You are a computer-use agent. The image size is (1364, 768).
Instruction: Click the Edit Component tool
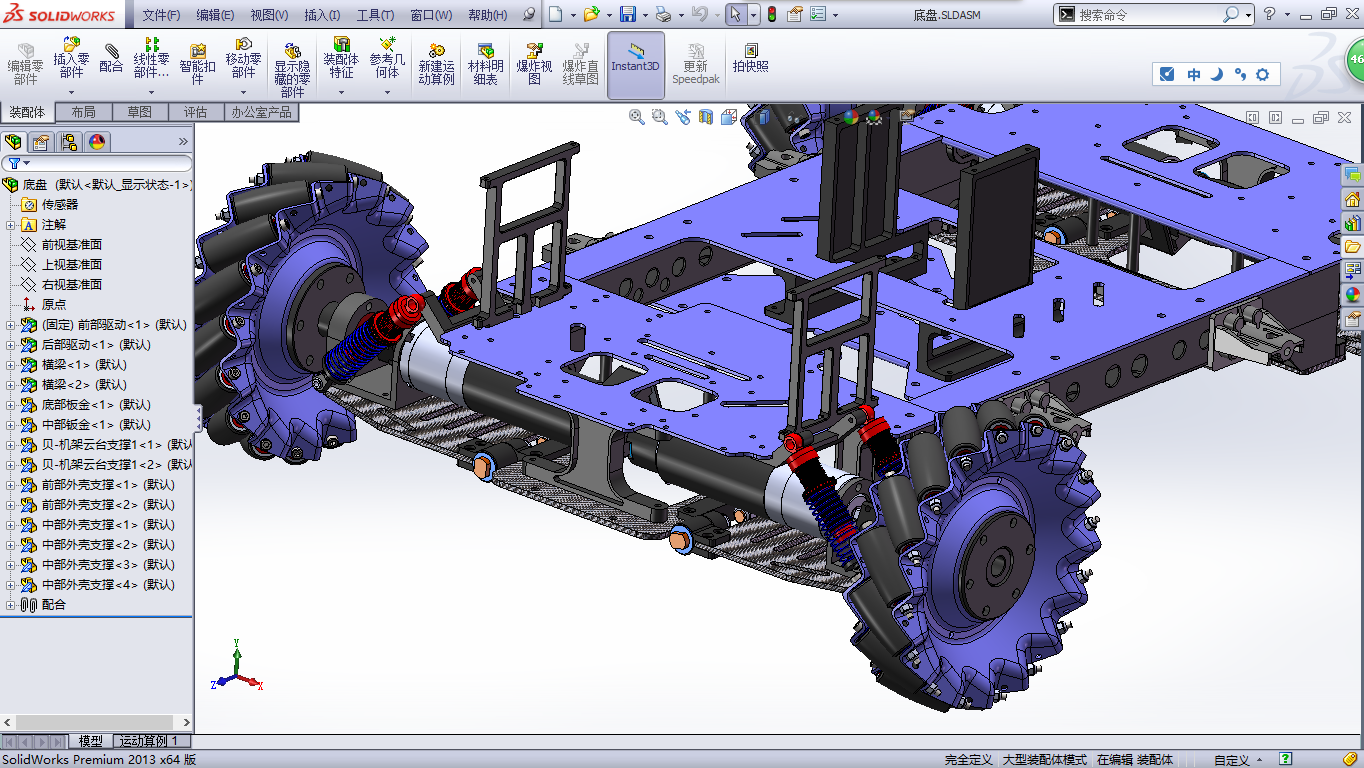[26, 64]
